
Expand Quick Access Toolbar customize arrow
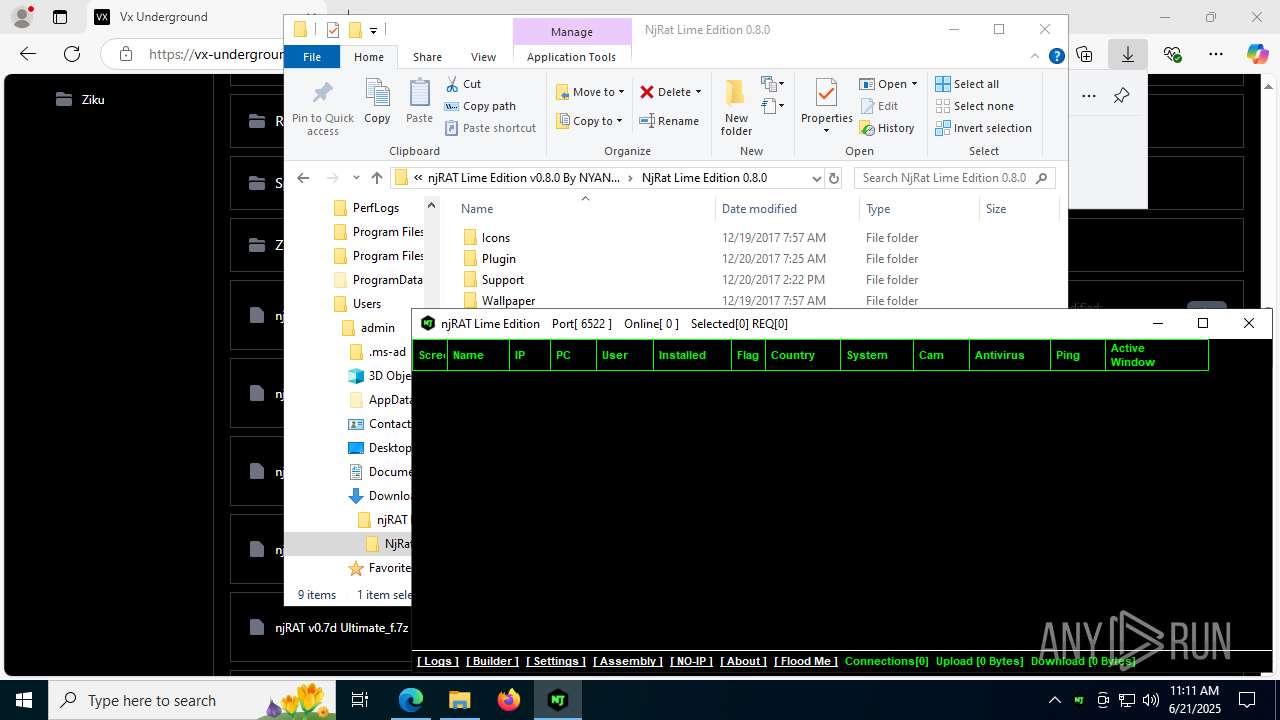point(373,30)
